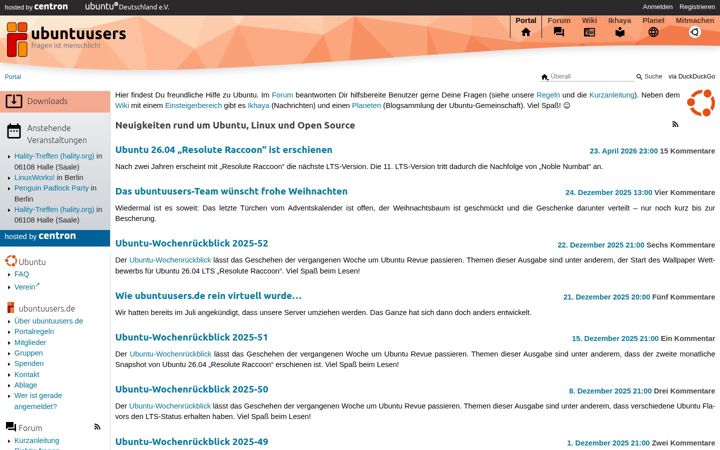The height and width of the screenshot is (450, 720).
Task: Click the centron hosting logo in top bar
Action: click(x=36, y=7)
